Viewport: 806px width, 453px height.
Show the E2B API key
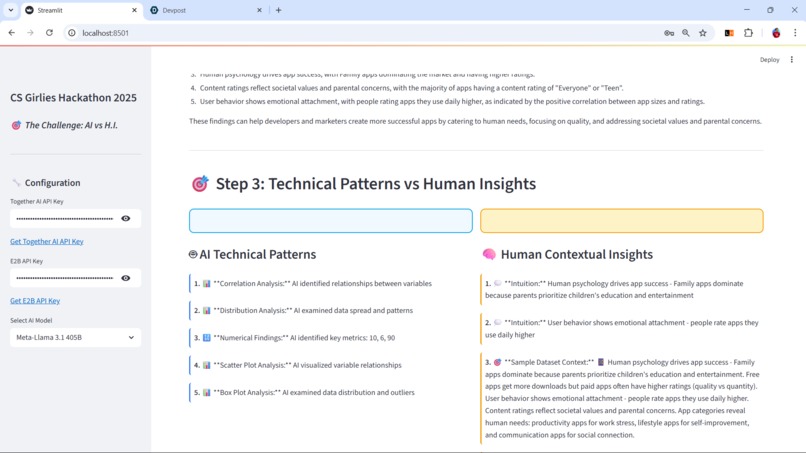(125, 278)
